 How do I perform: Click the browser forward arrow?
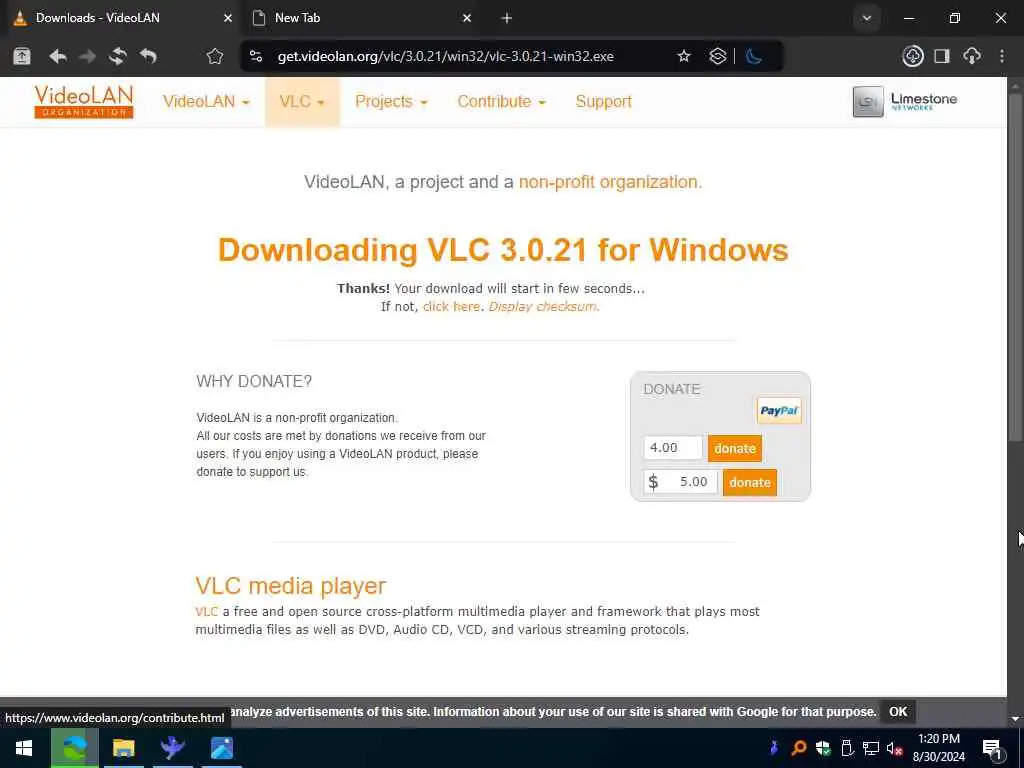pyautogui.click(x=88, y=56)
